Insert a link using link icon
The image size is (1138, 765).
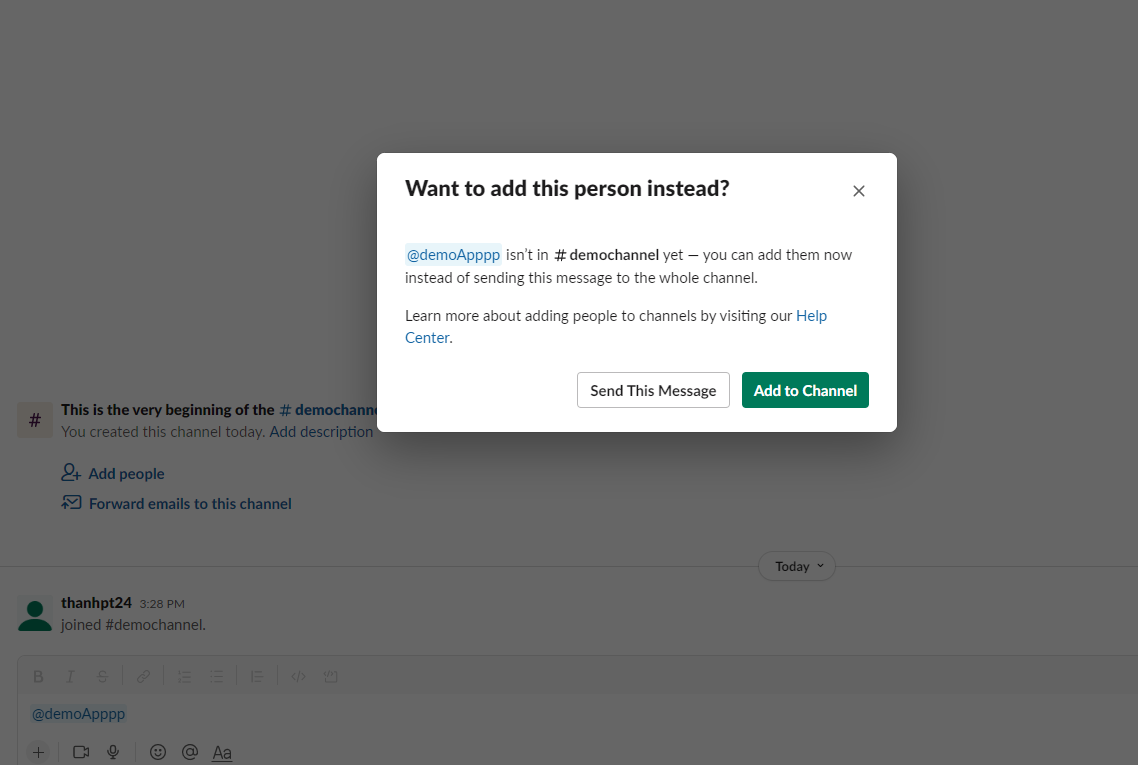coord(143,676)
